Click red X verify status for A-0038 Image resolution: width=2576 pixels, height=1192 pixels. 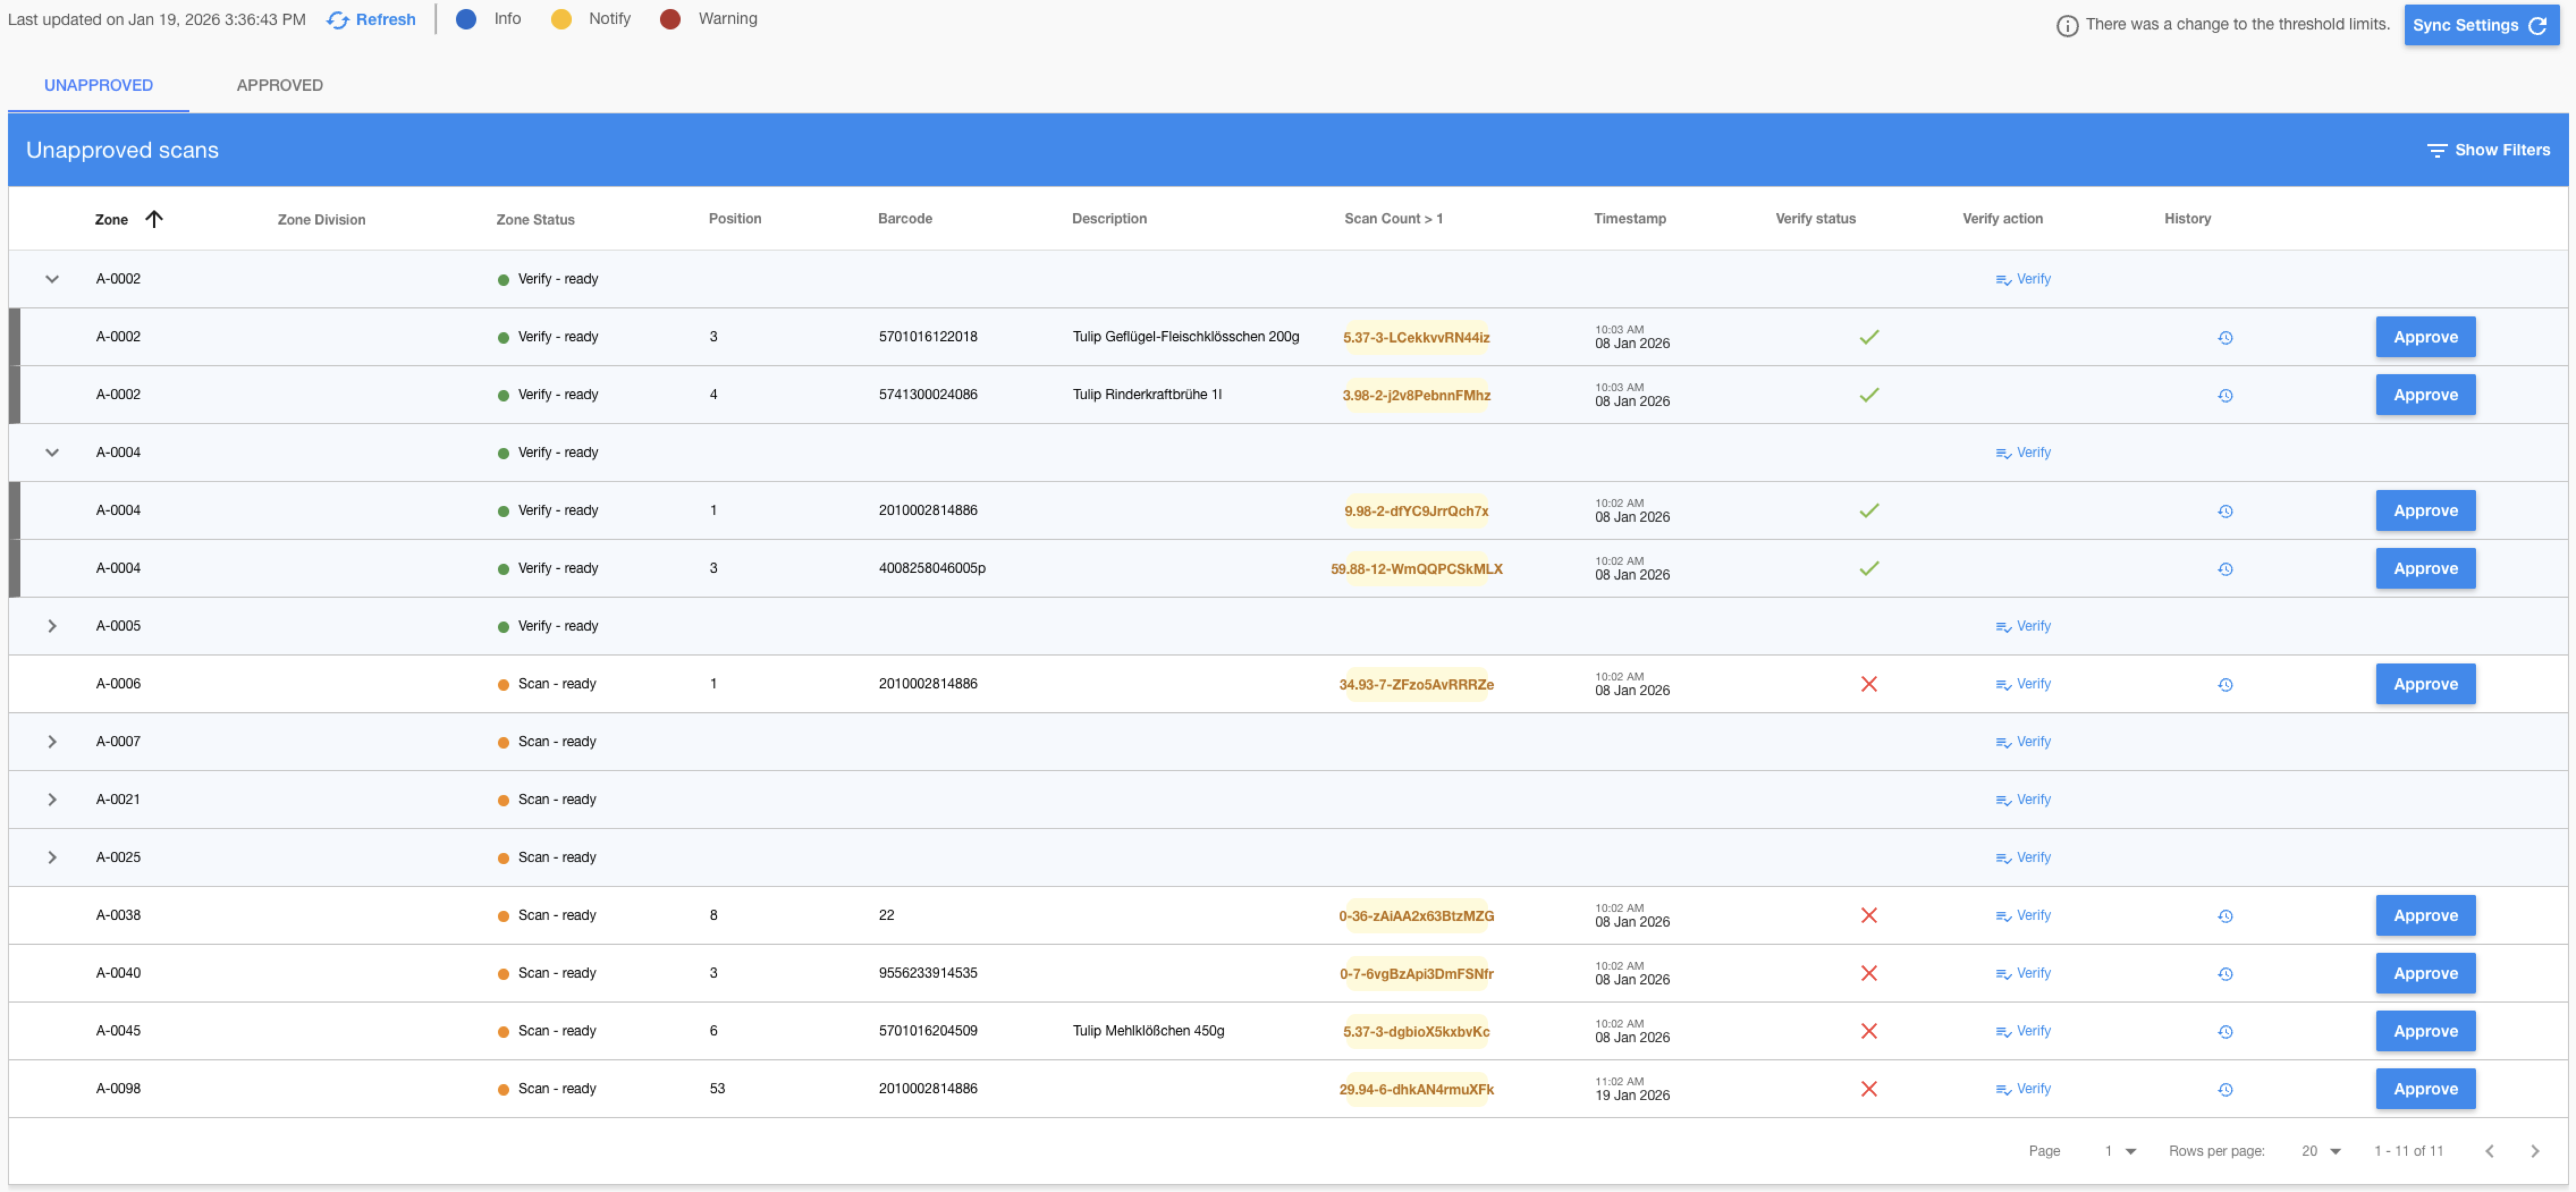[x=1868, y=915]
